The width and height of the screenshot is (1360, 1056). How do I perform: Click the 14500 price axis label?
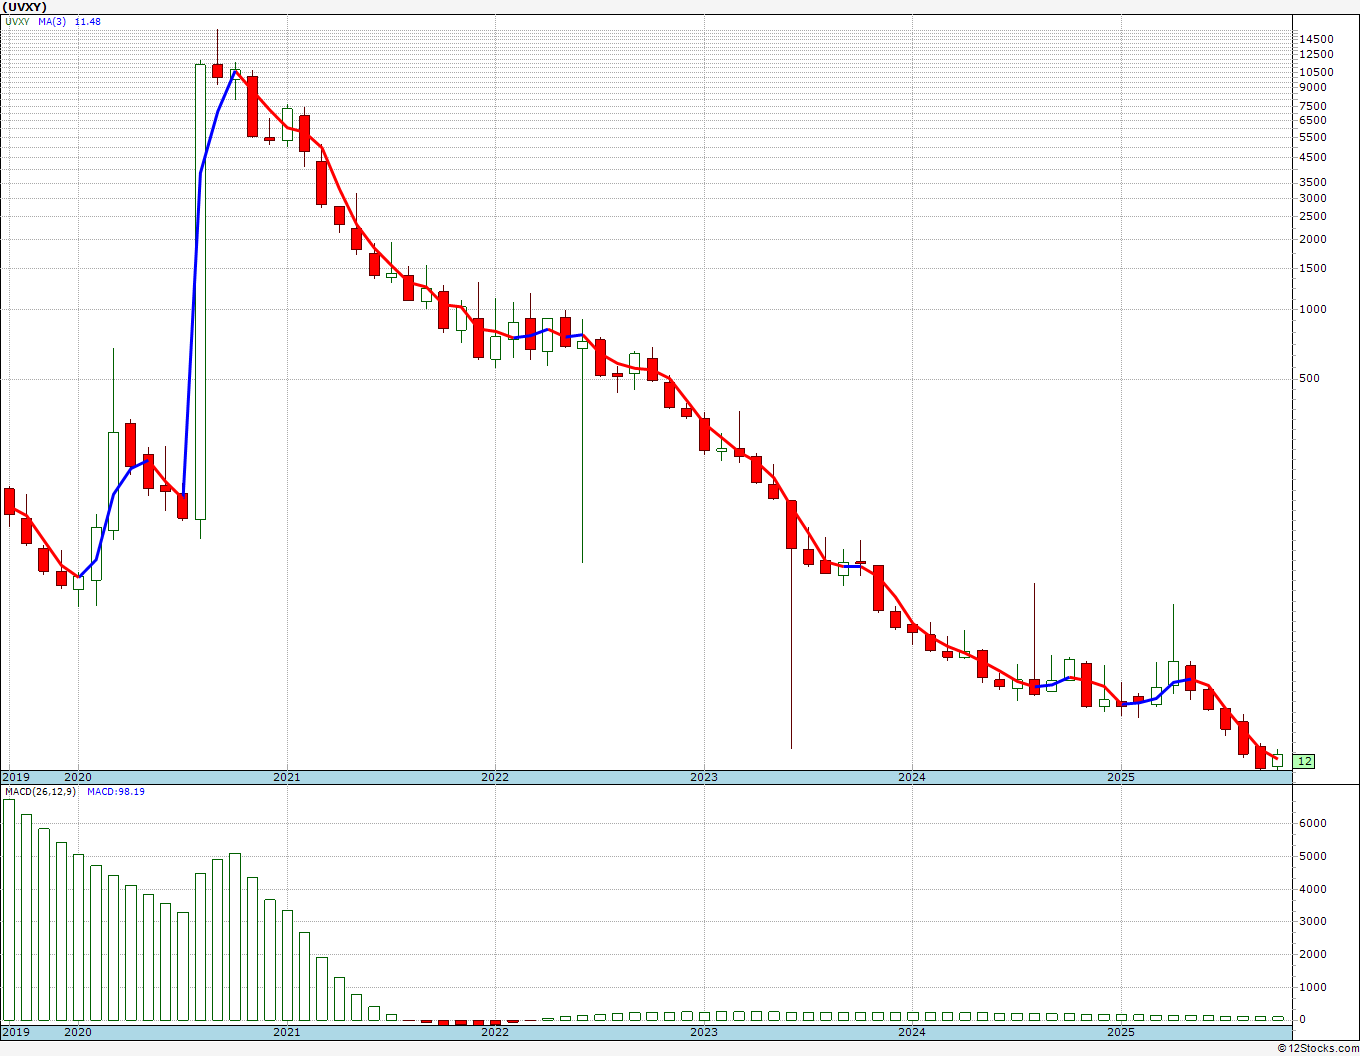(1315, 39)
